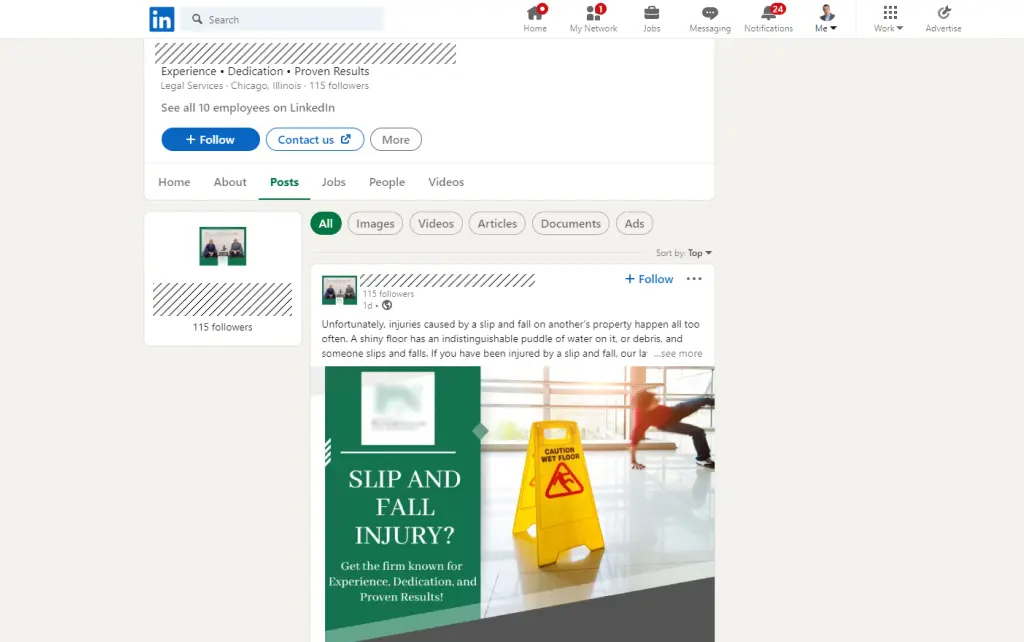The width and height of the screenshot is (1024, 642).
Task: Expand post text with see more
Action: pyautogui.click(x=678, y=353)
